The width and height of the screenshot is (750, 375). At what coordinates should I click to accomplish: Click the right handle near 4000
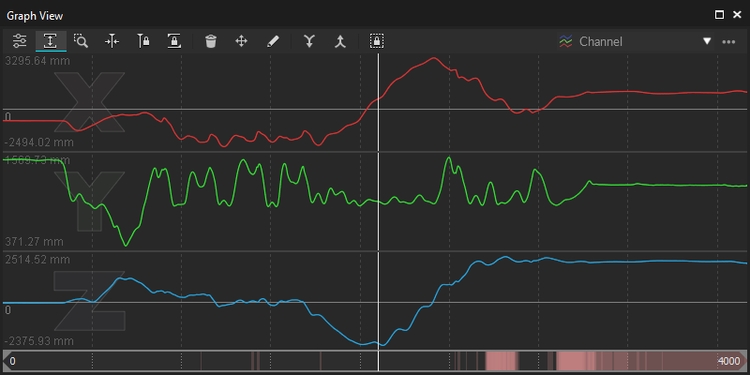tap(743, 361)
